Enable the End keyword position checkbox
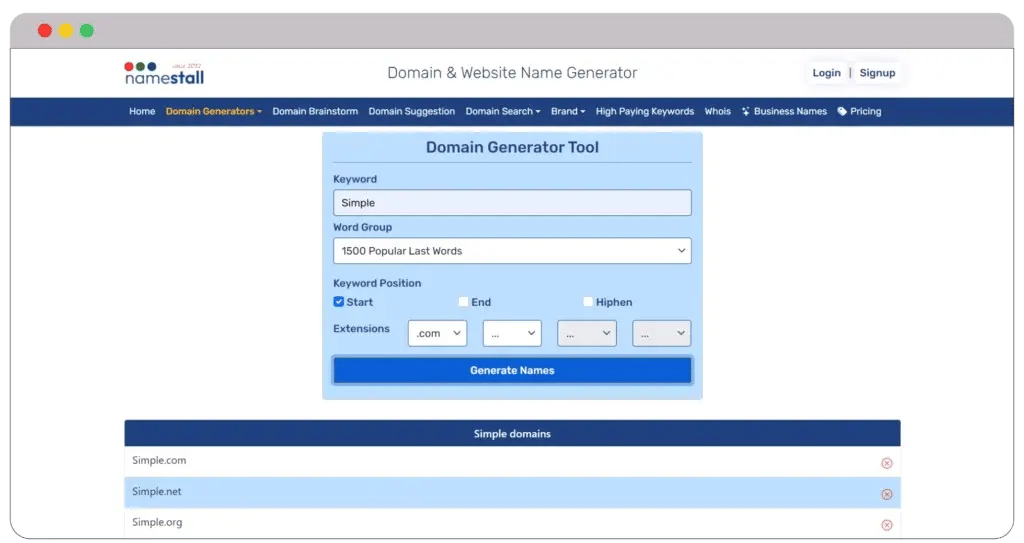Screen dimensions: 1024x543 (x=463, y=302)
